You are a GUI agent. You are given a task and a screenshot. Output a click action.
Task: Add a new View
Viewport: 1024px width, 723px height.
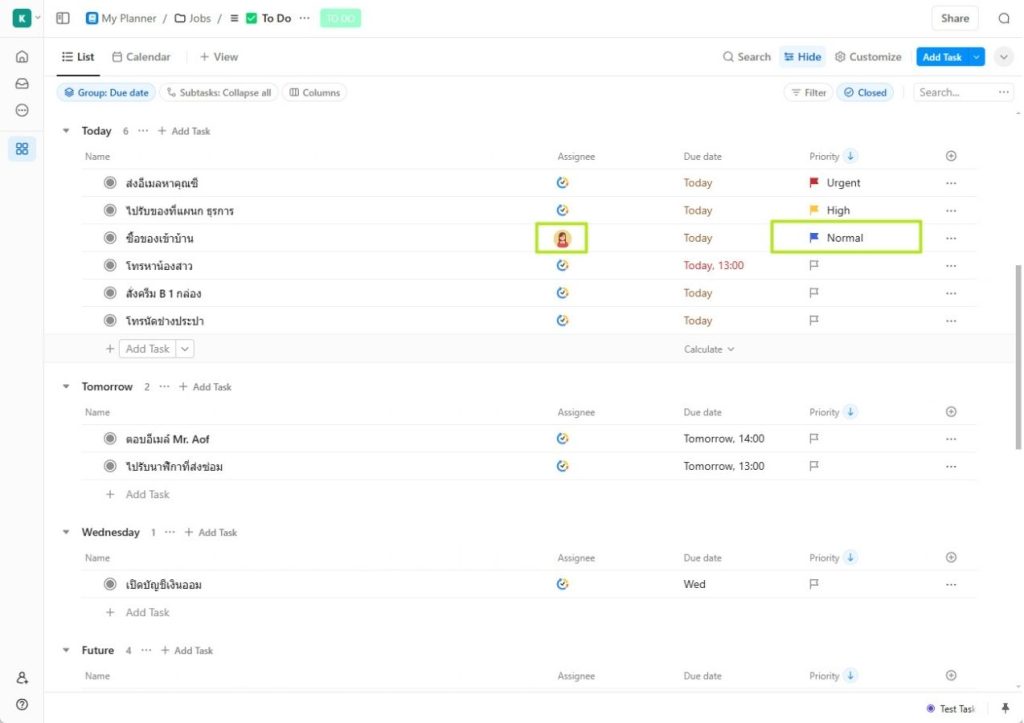pos(219,57)
